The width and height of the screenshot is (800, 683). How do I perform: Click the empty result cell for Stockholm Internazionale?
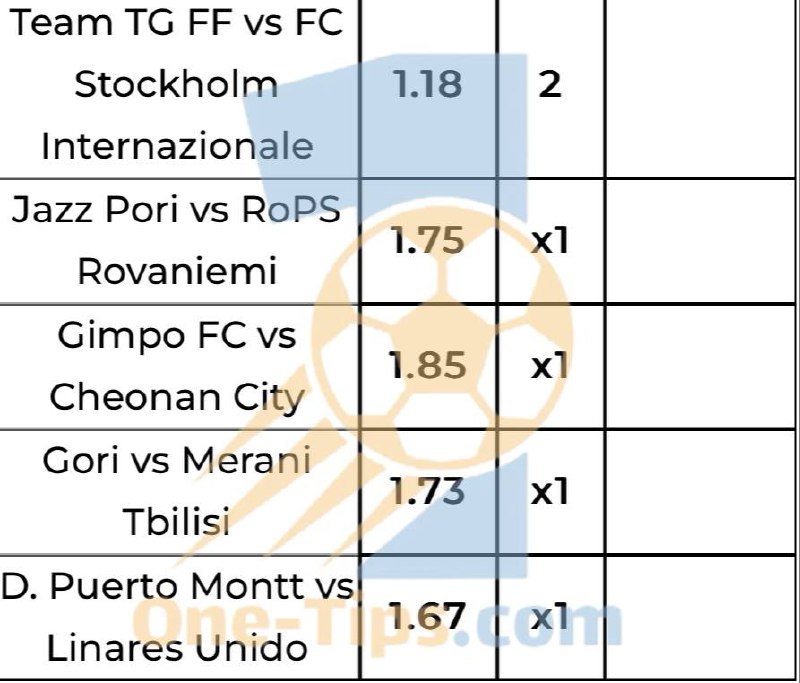pyautogui.click(x=700, y=88)
